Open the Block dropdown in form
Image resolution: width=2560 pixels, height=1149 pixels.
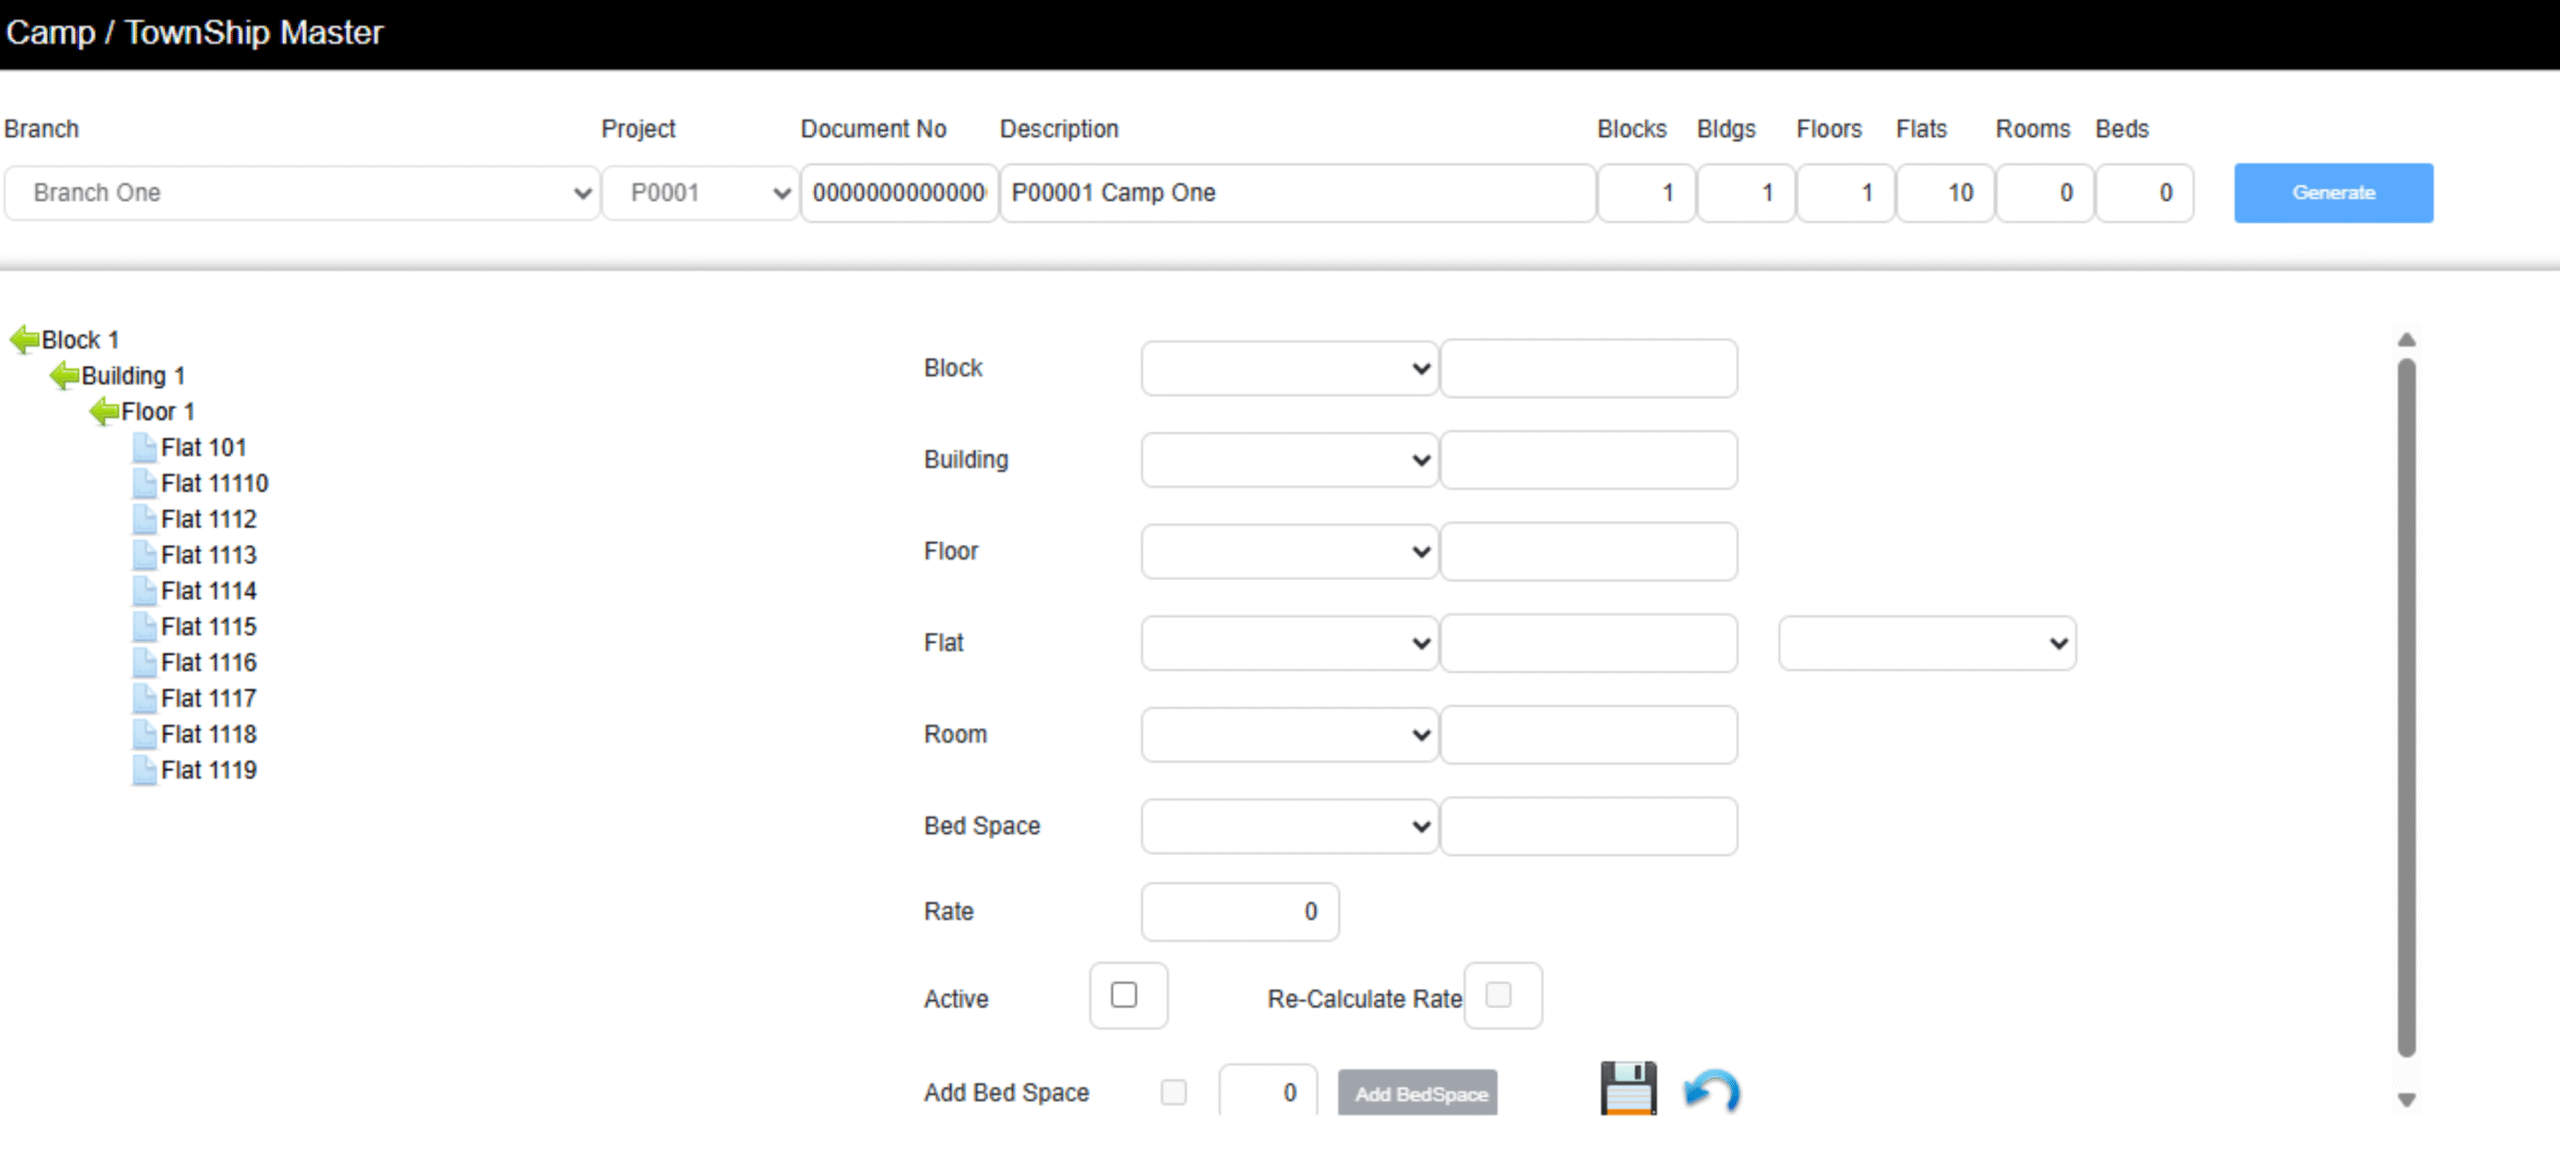[x=1288, y=368]
